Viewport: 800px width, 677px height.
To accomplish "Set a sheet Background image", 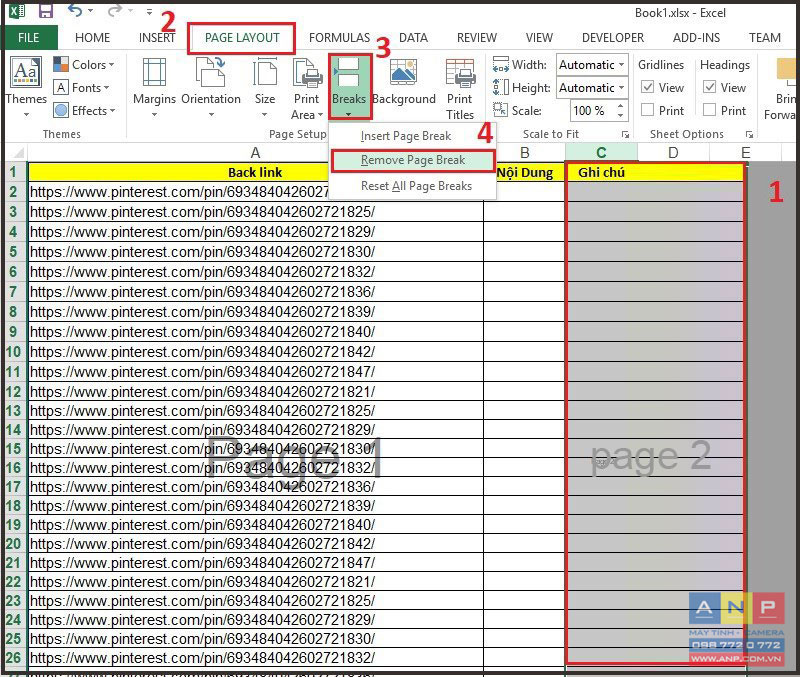I will pos(404,83).
